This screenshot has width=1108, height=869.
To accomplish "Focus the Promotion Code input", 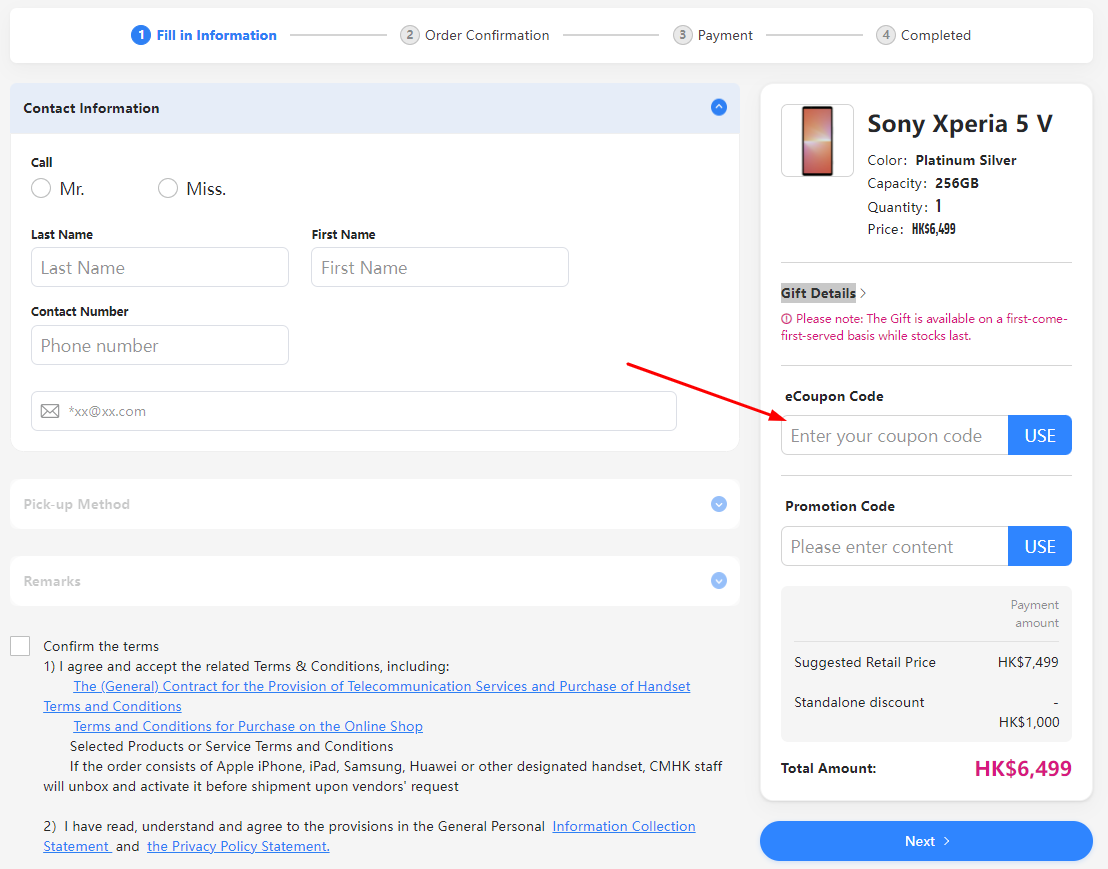I will (x=895, y=546).
